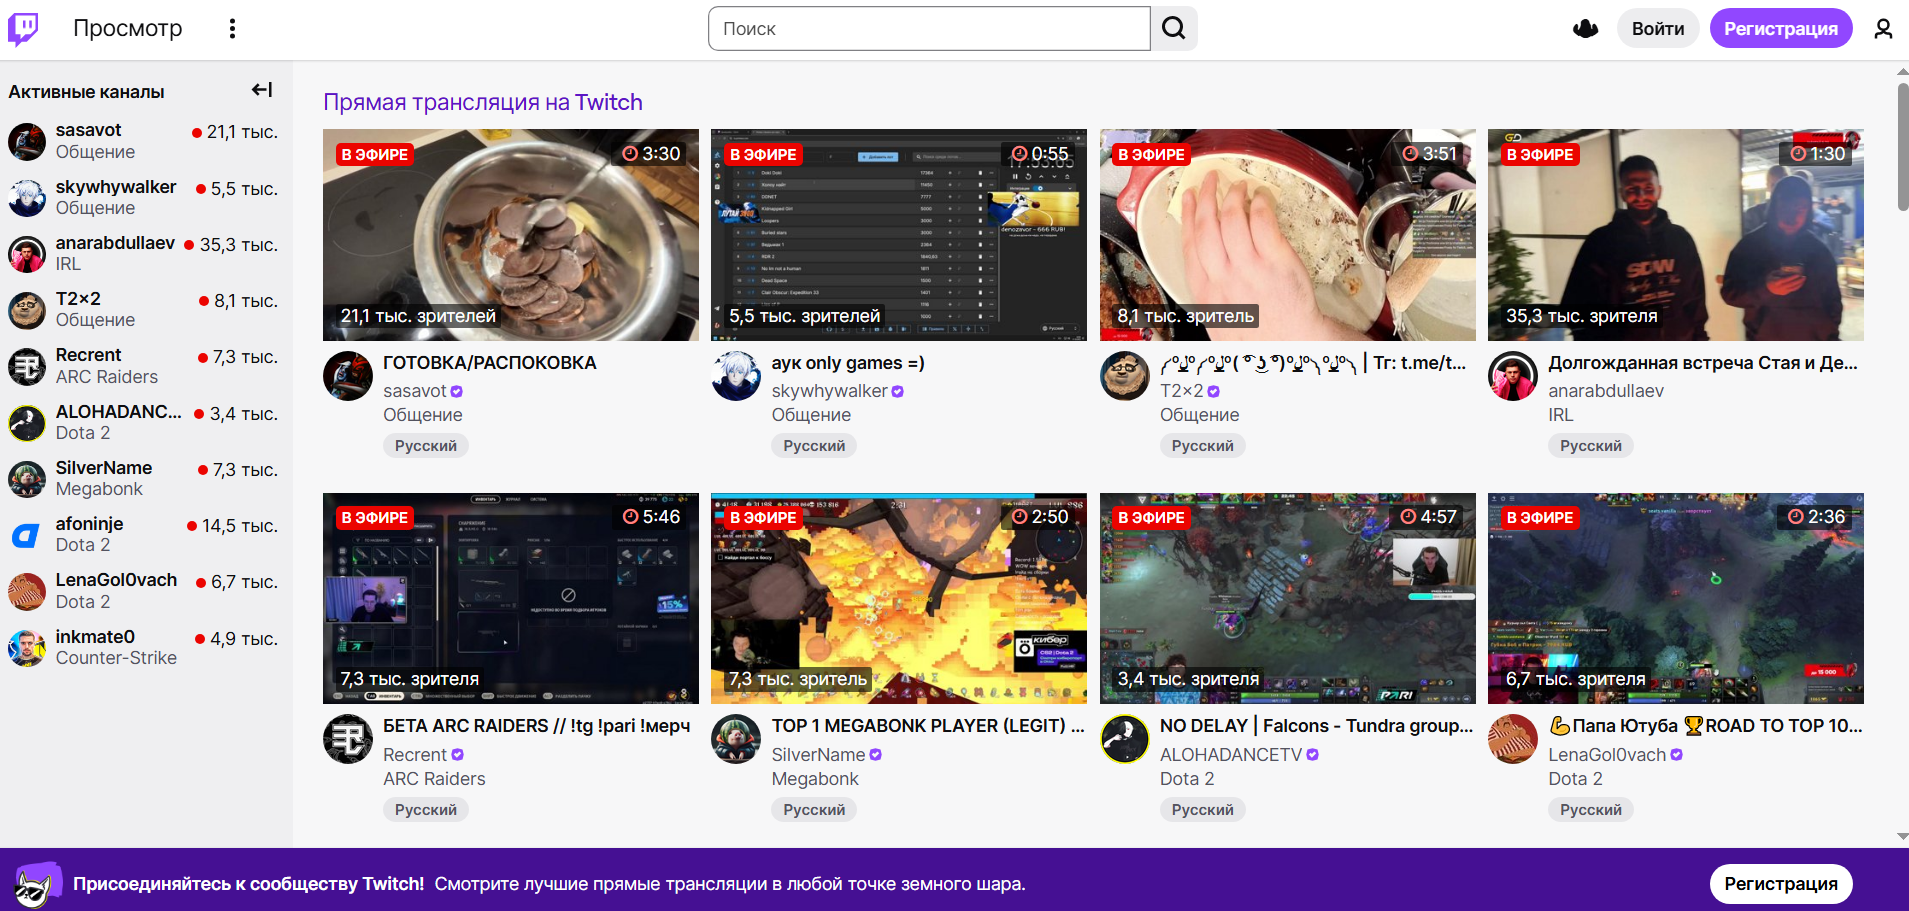Open afoninje channel name in sidebar
The height and width of the screenshot is (911, 1909).
pos(90,524)
